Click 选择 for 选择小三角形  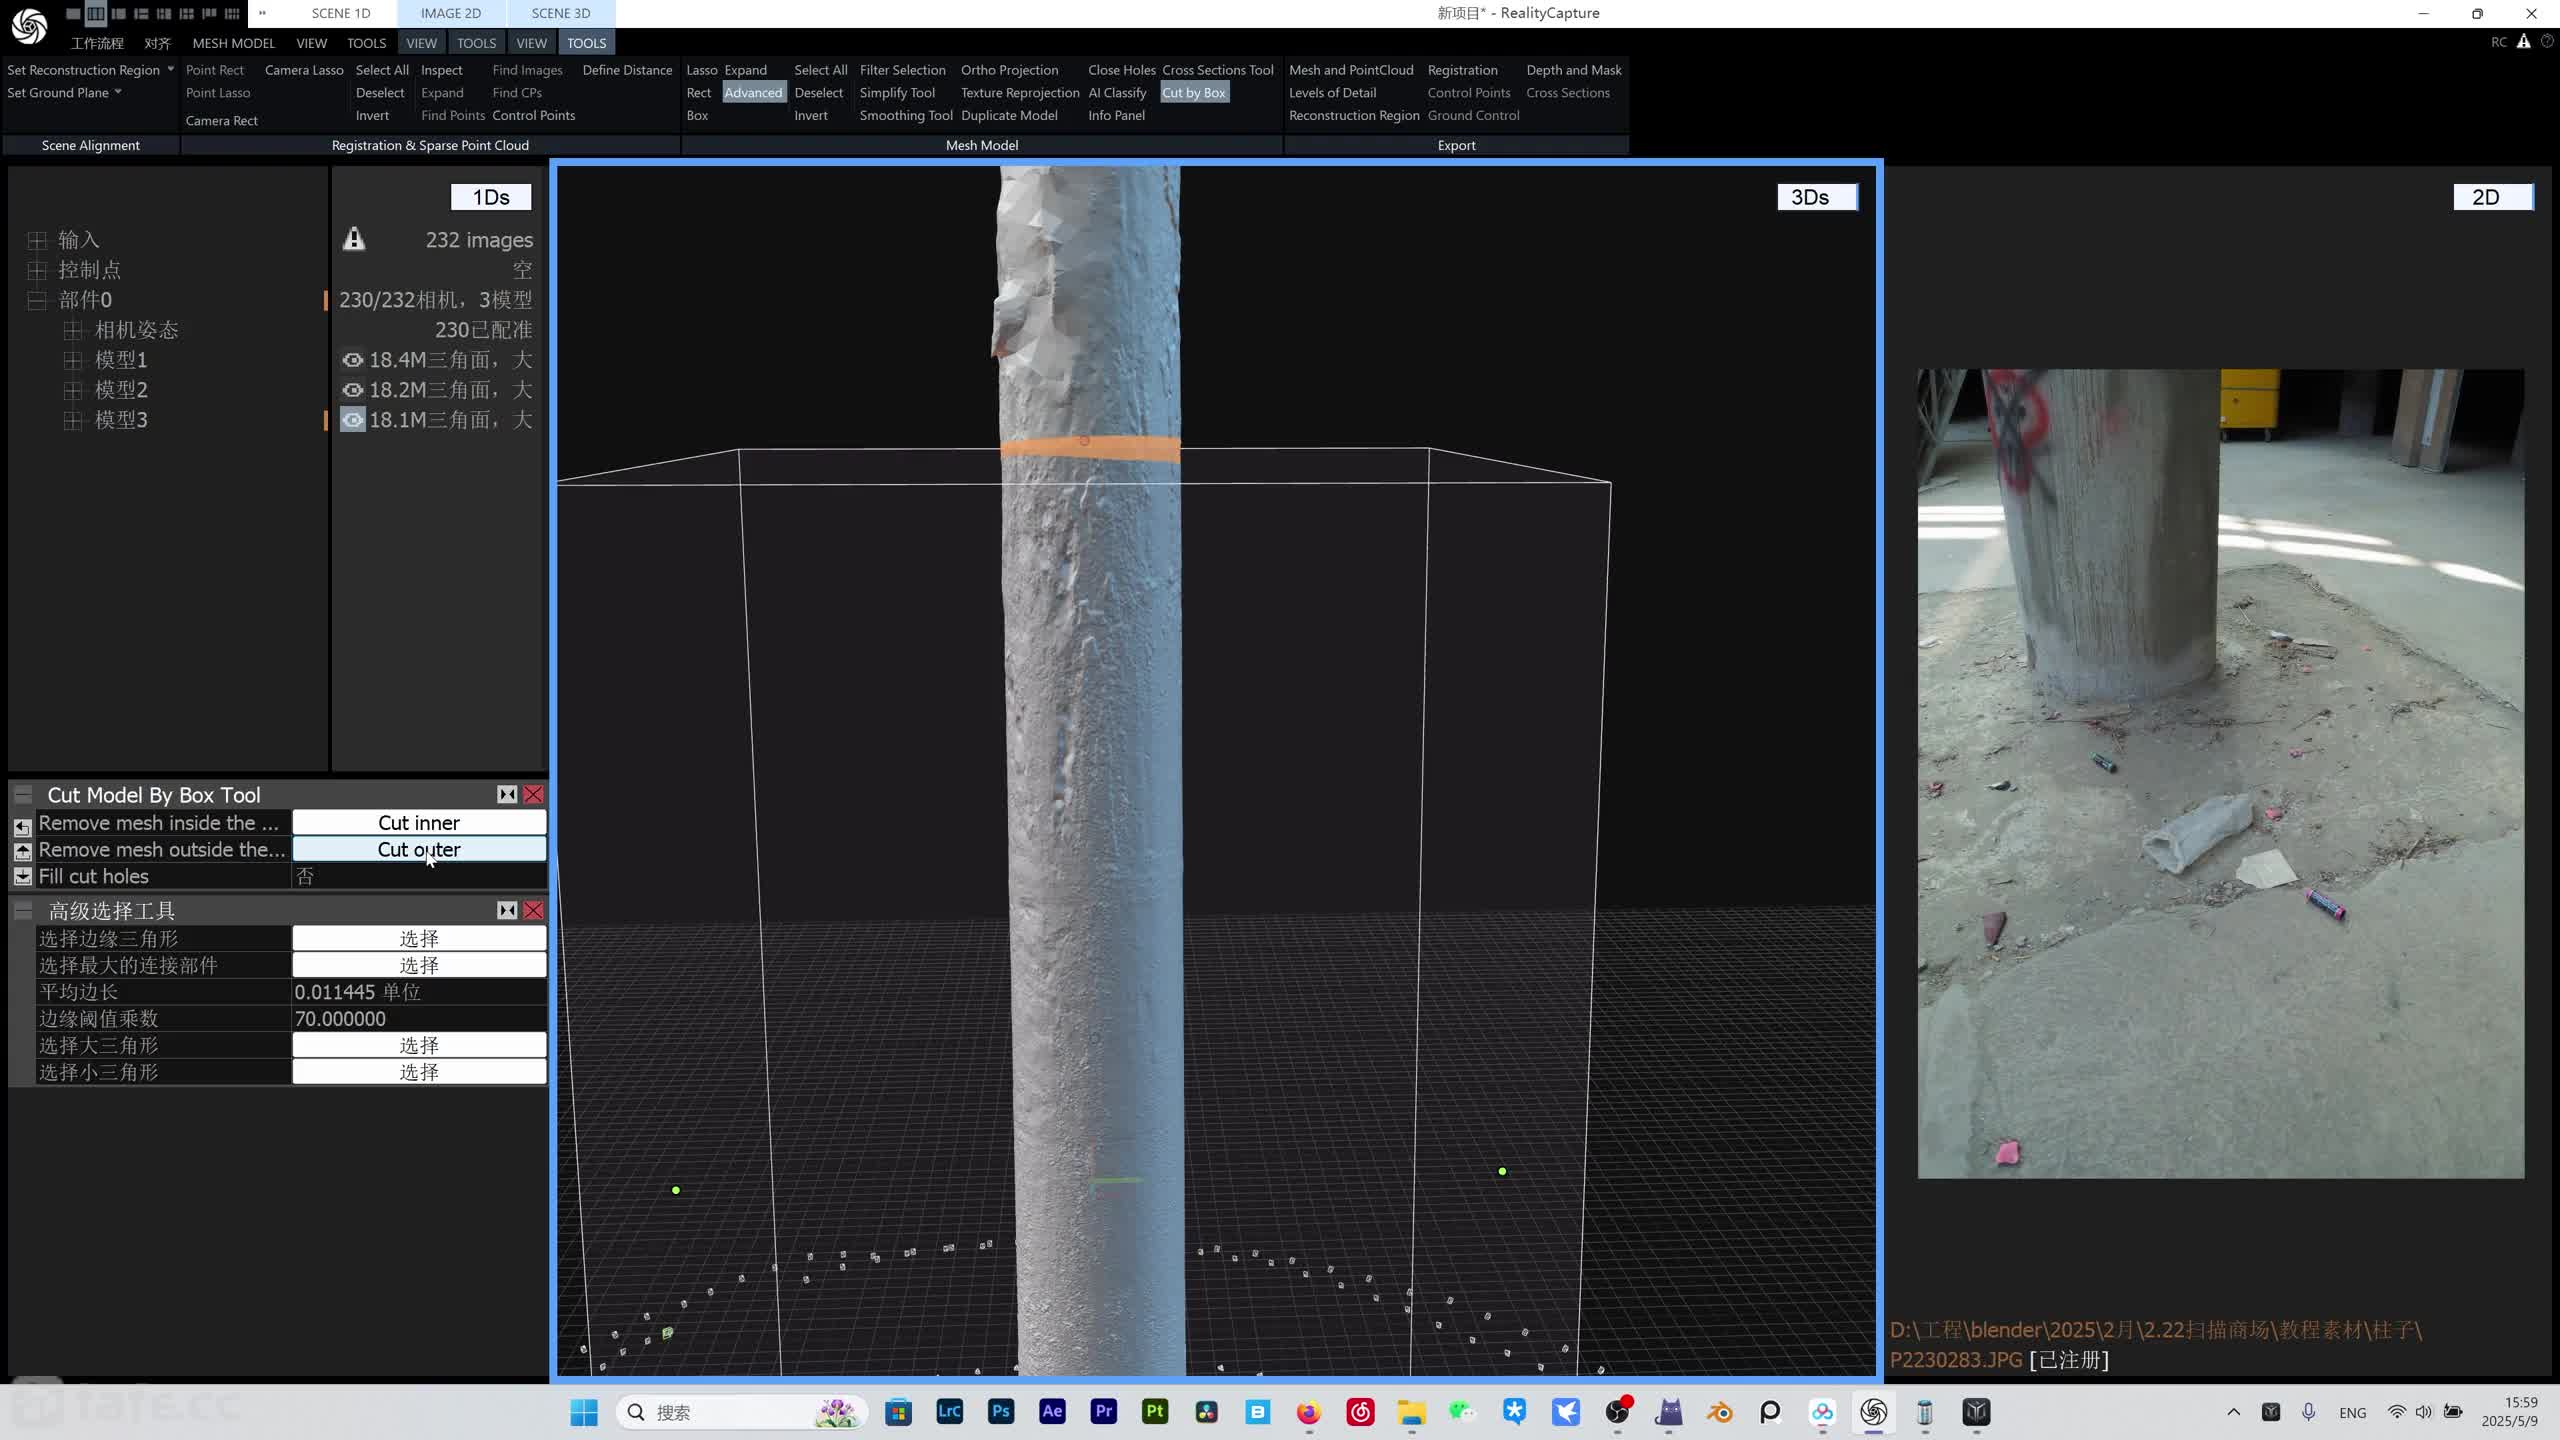(x=419, y=1073)
